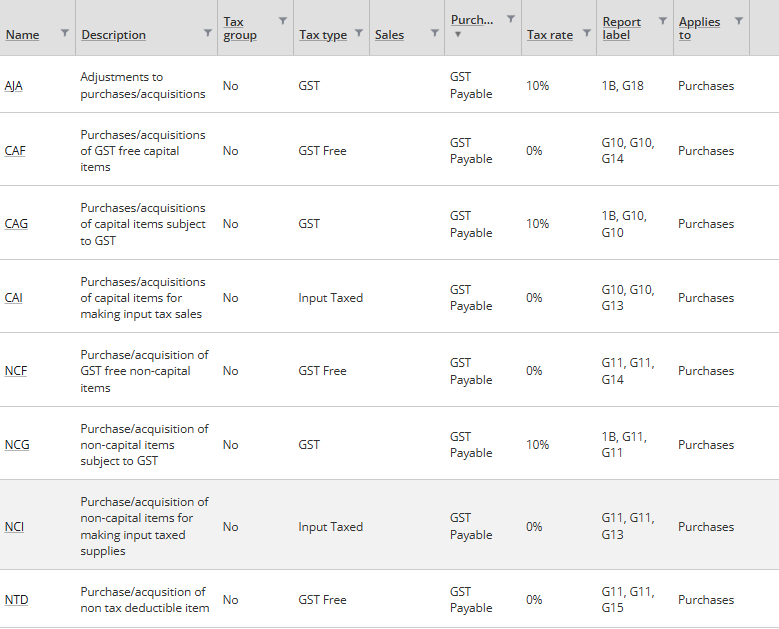779x629 pixels.
Task: Toggle sort arrow under Purchases header
Action: (x=458, y=34)
